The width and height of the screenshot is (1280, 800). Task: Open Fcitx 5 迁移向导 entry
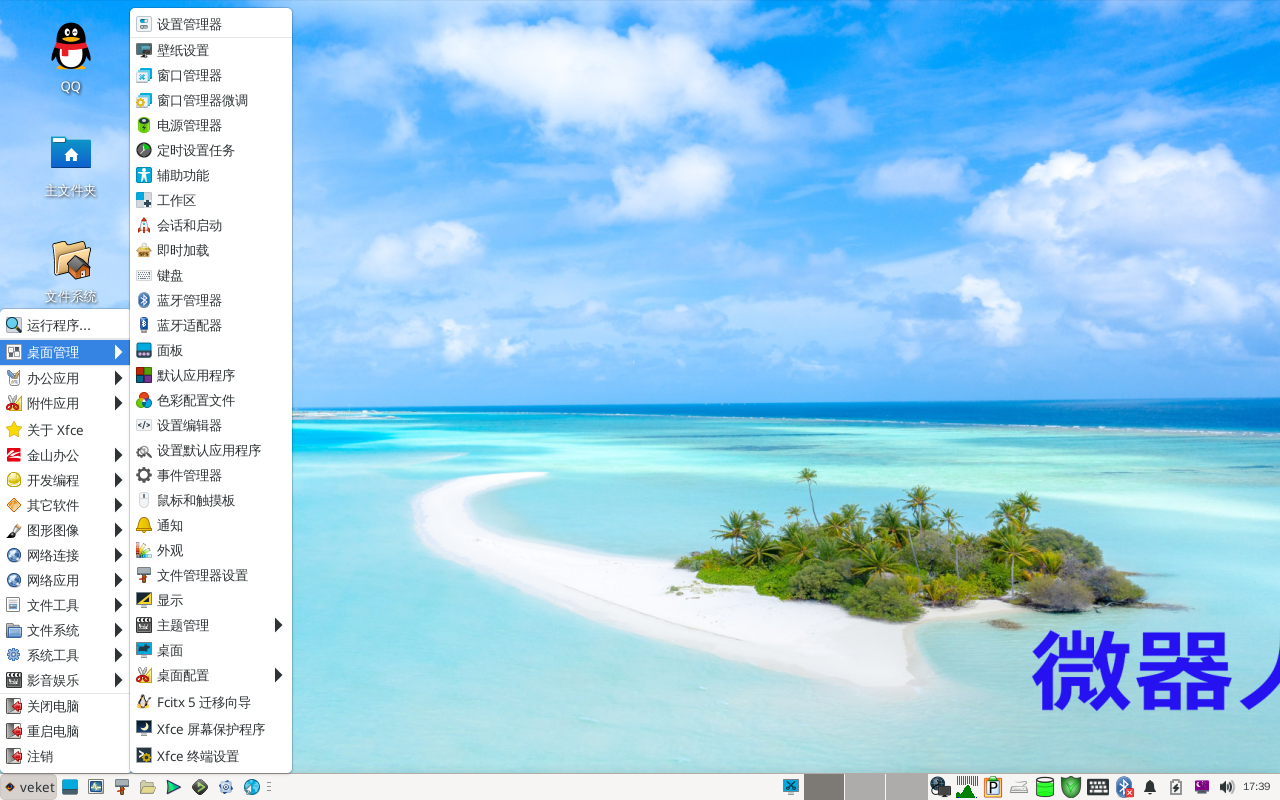tap(211, 702)
